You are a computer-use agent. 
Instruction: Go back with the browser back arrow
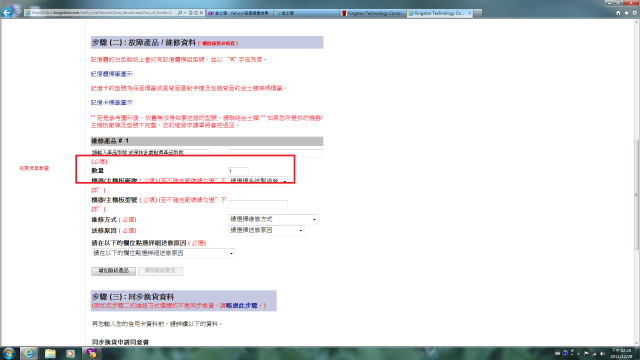pyautogui.click(x=7, y=12)
